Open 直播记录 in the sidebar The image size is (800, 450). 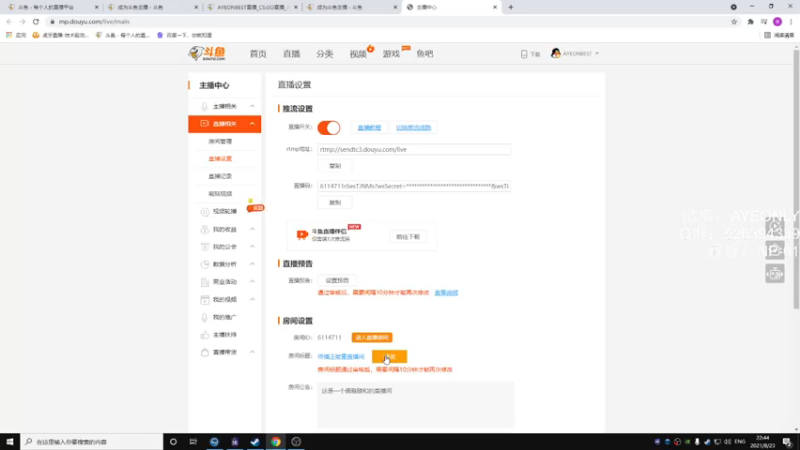coord(220,176)
